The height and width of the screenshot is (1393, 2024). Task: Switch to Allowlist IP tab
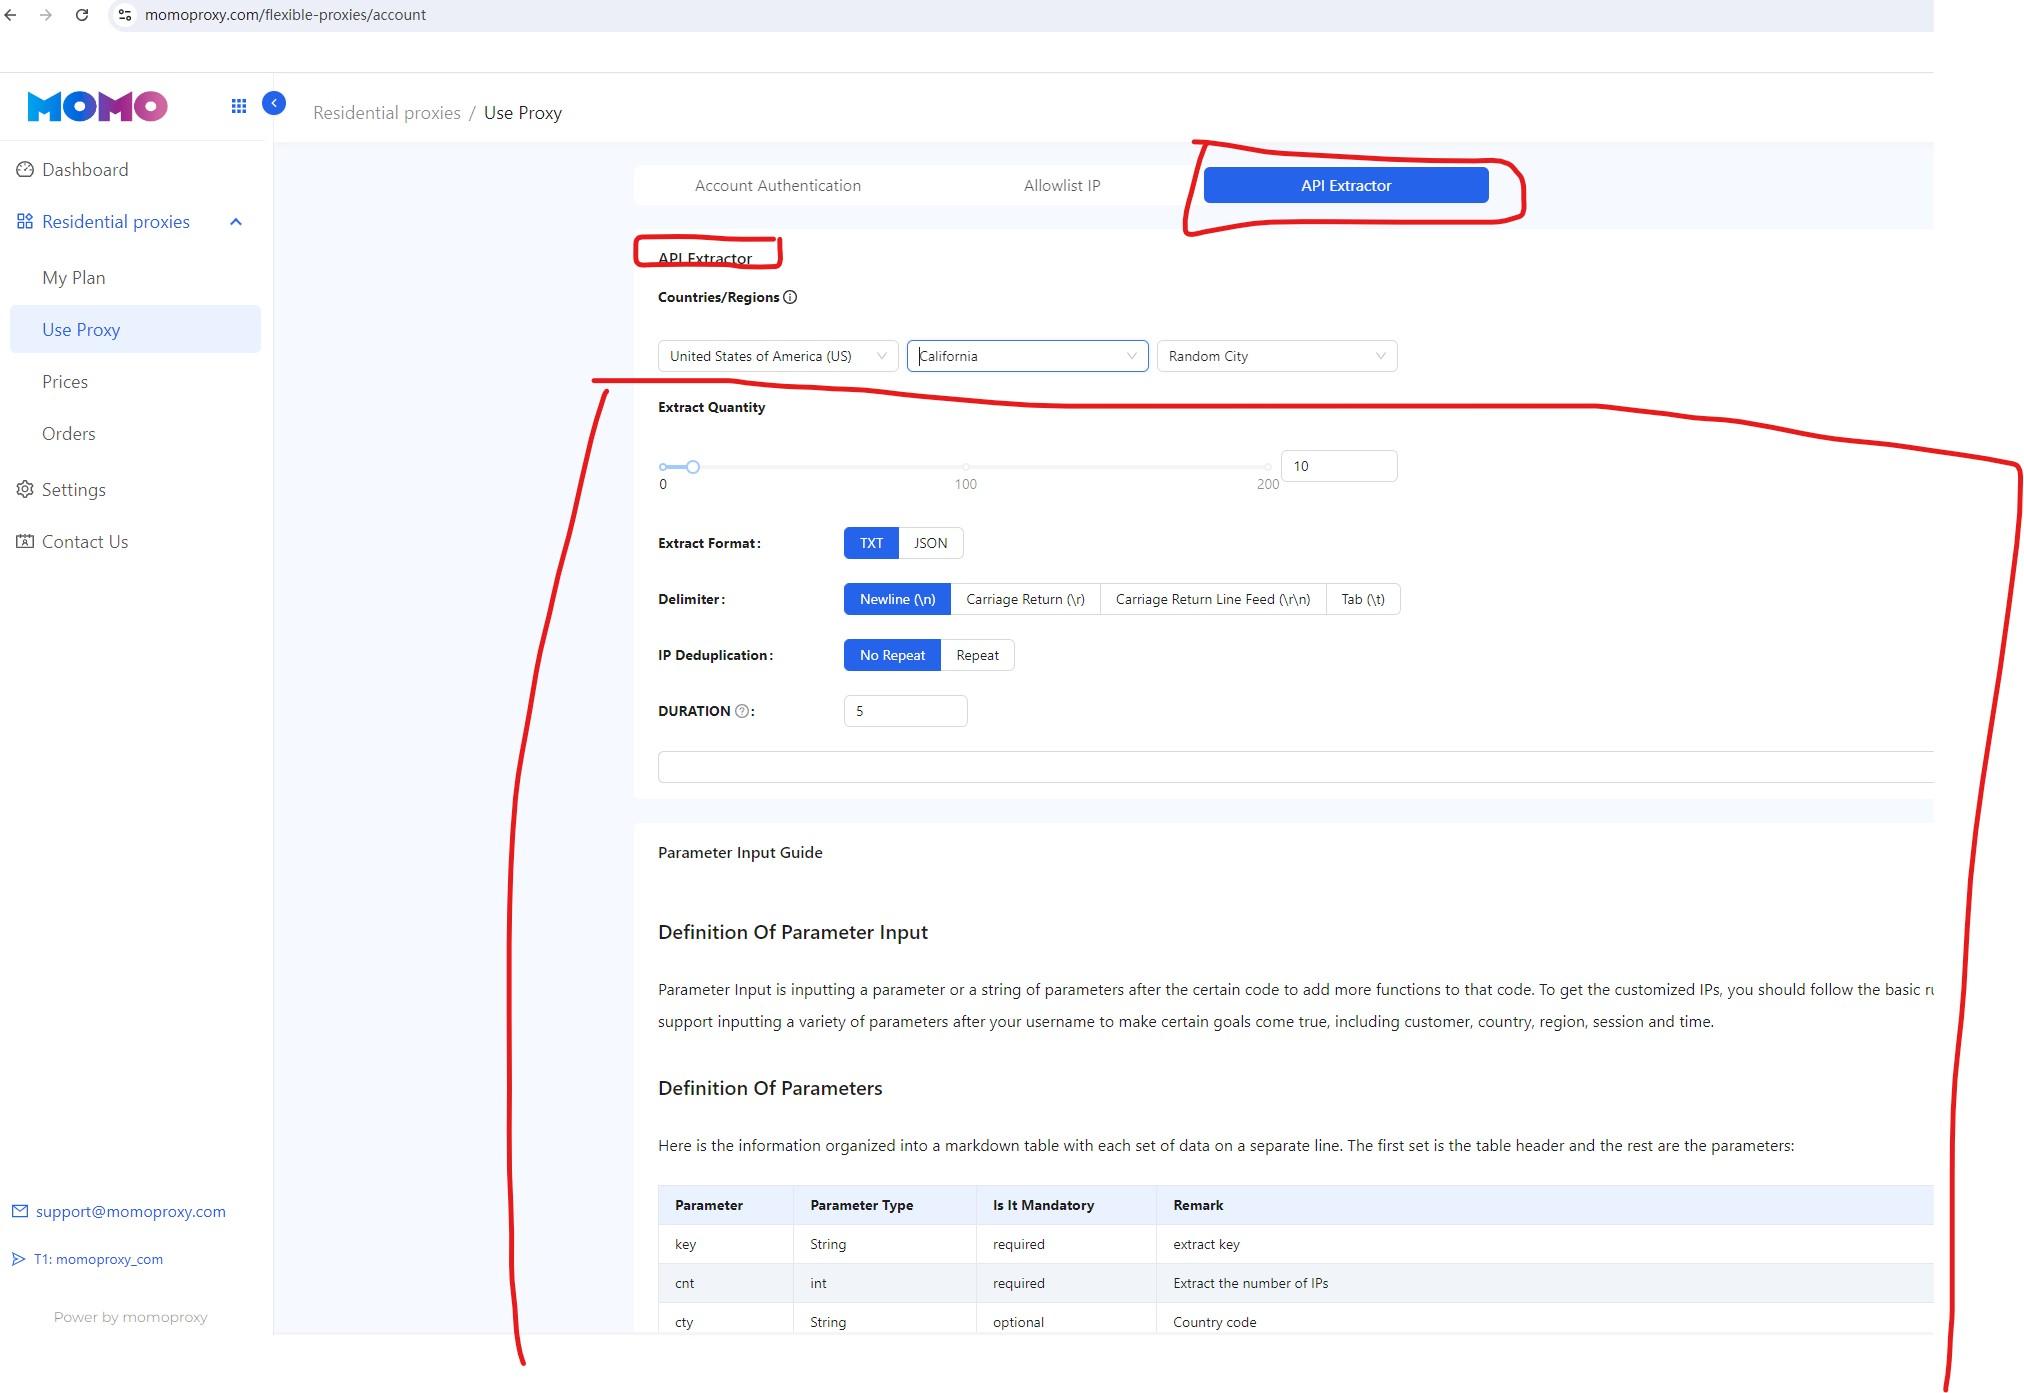(1062, 186)
